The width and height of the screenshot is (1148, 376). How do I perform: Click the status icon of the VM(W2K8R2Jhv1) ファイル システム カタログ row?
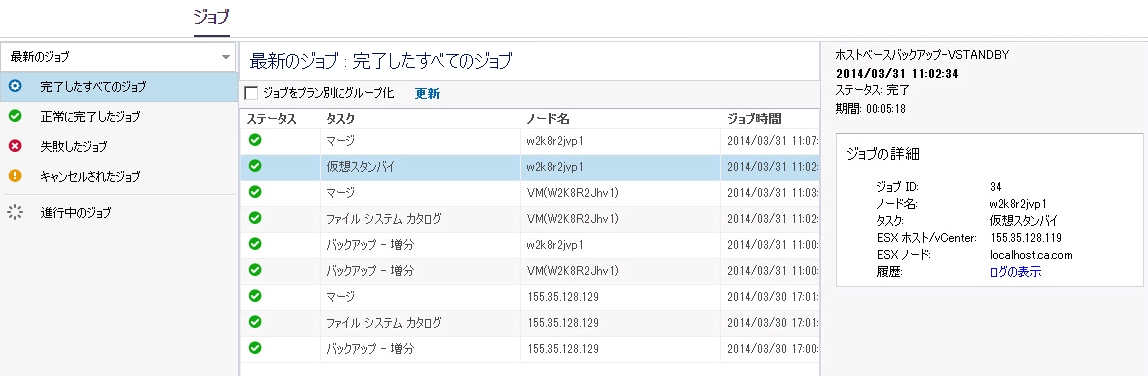pos(255,218)
